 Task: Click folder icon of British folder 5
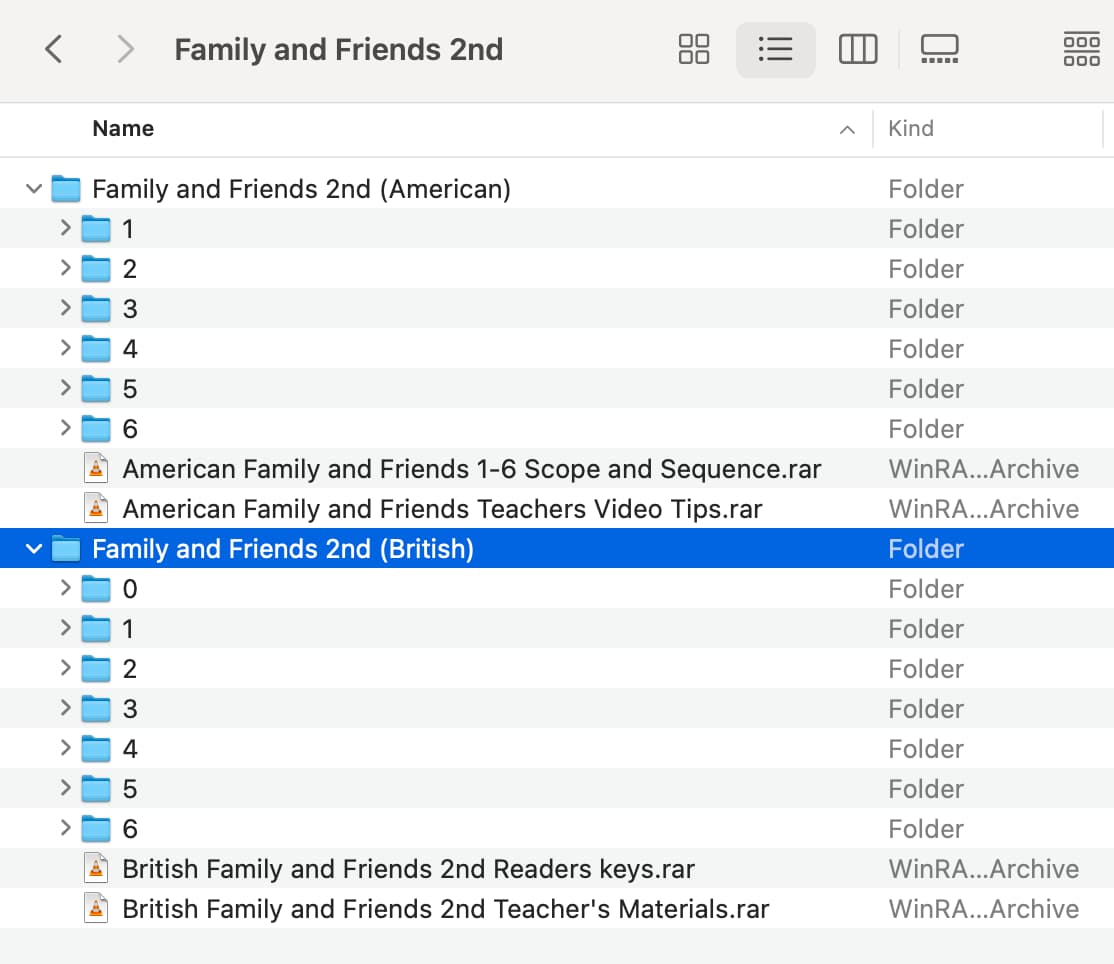coord(96,789)
